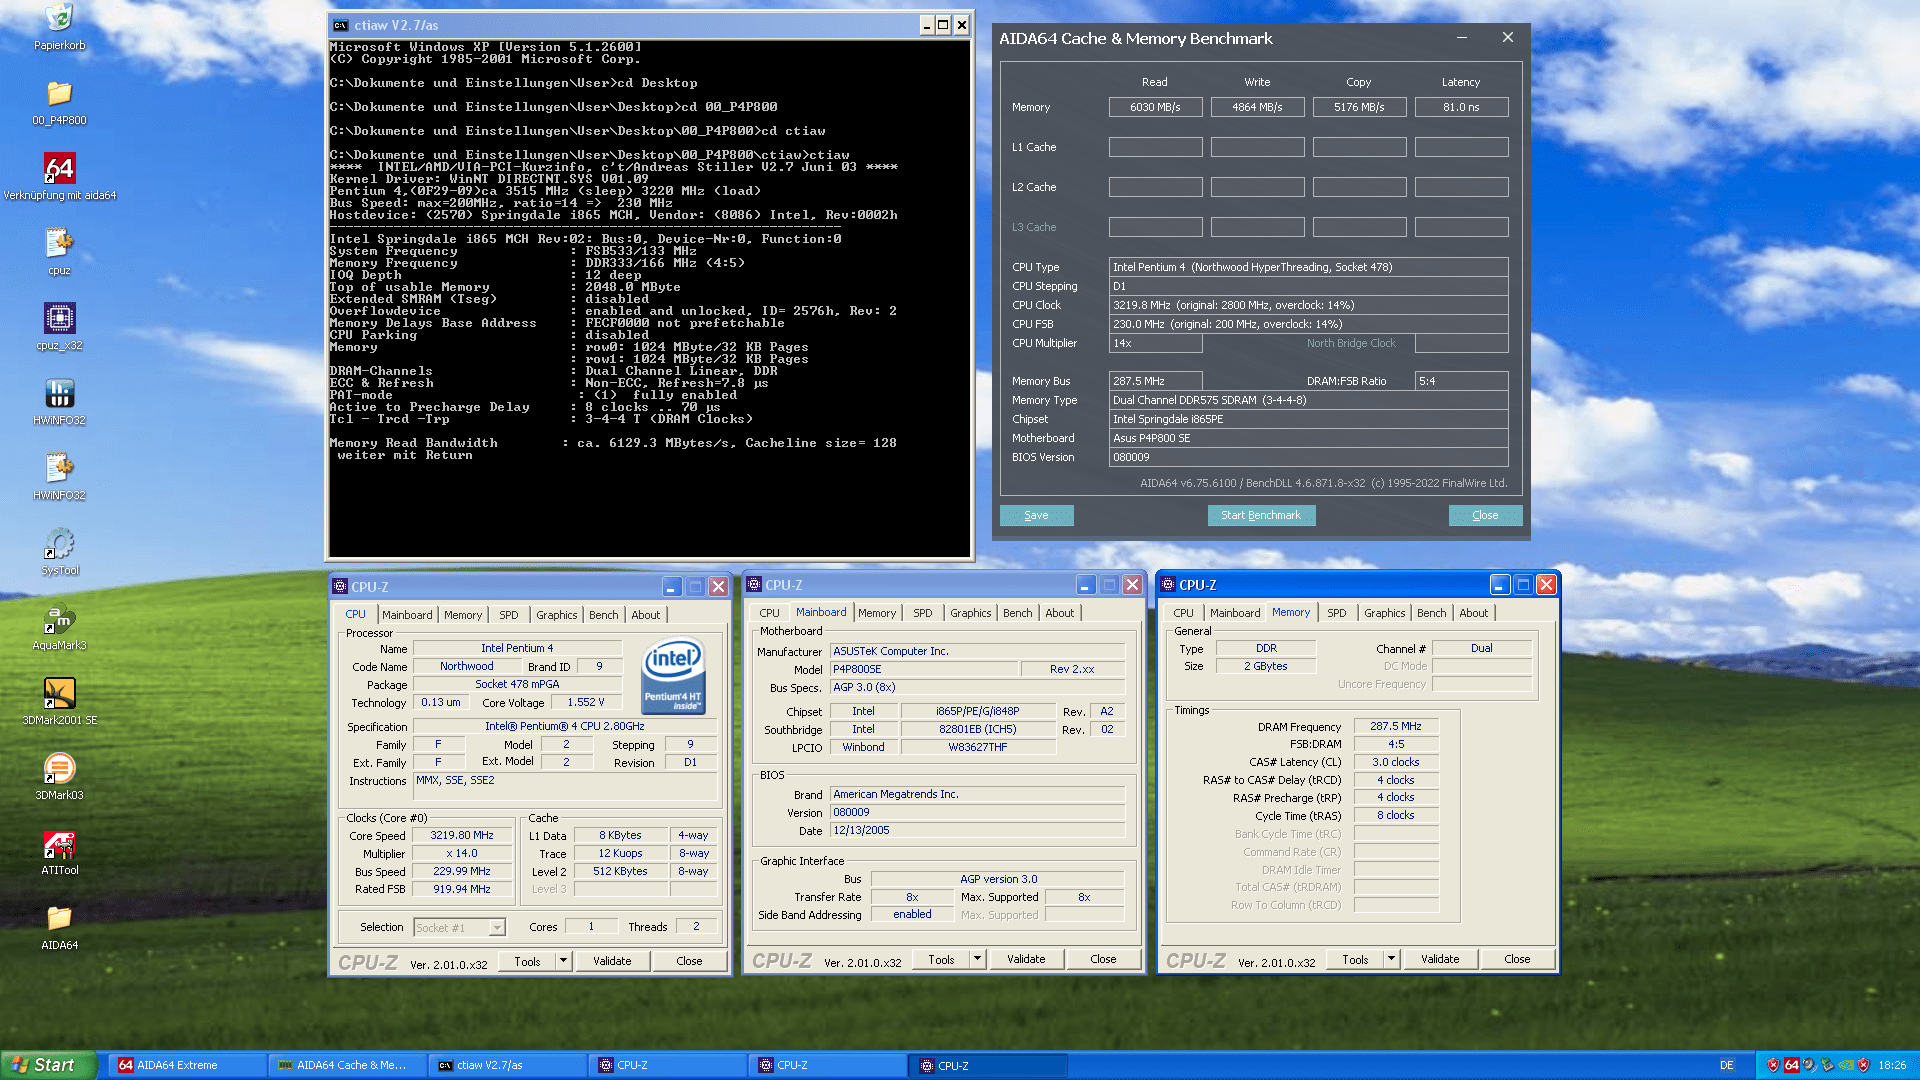The height and width of the screenshot is (1080, 1920).
Task: Click Start Benchmark in AIDA64
Action: pyautogui.click(x=1261, y=515)
